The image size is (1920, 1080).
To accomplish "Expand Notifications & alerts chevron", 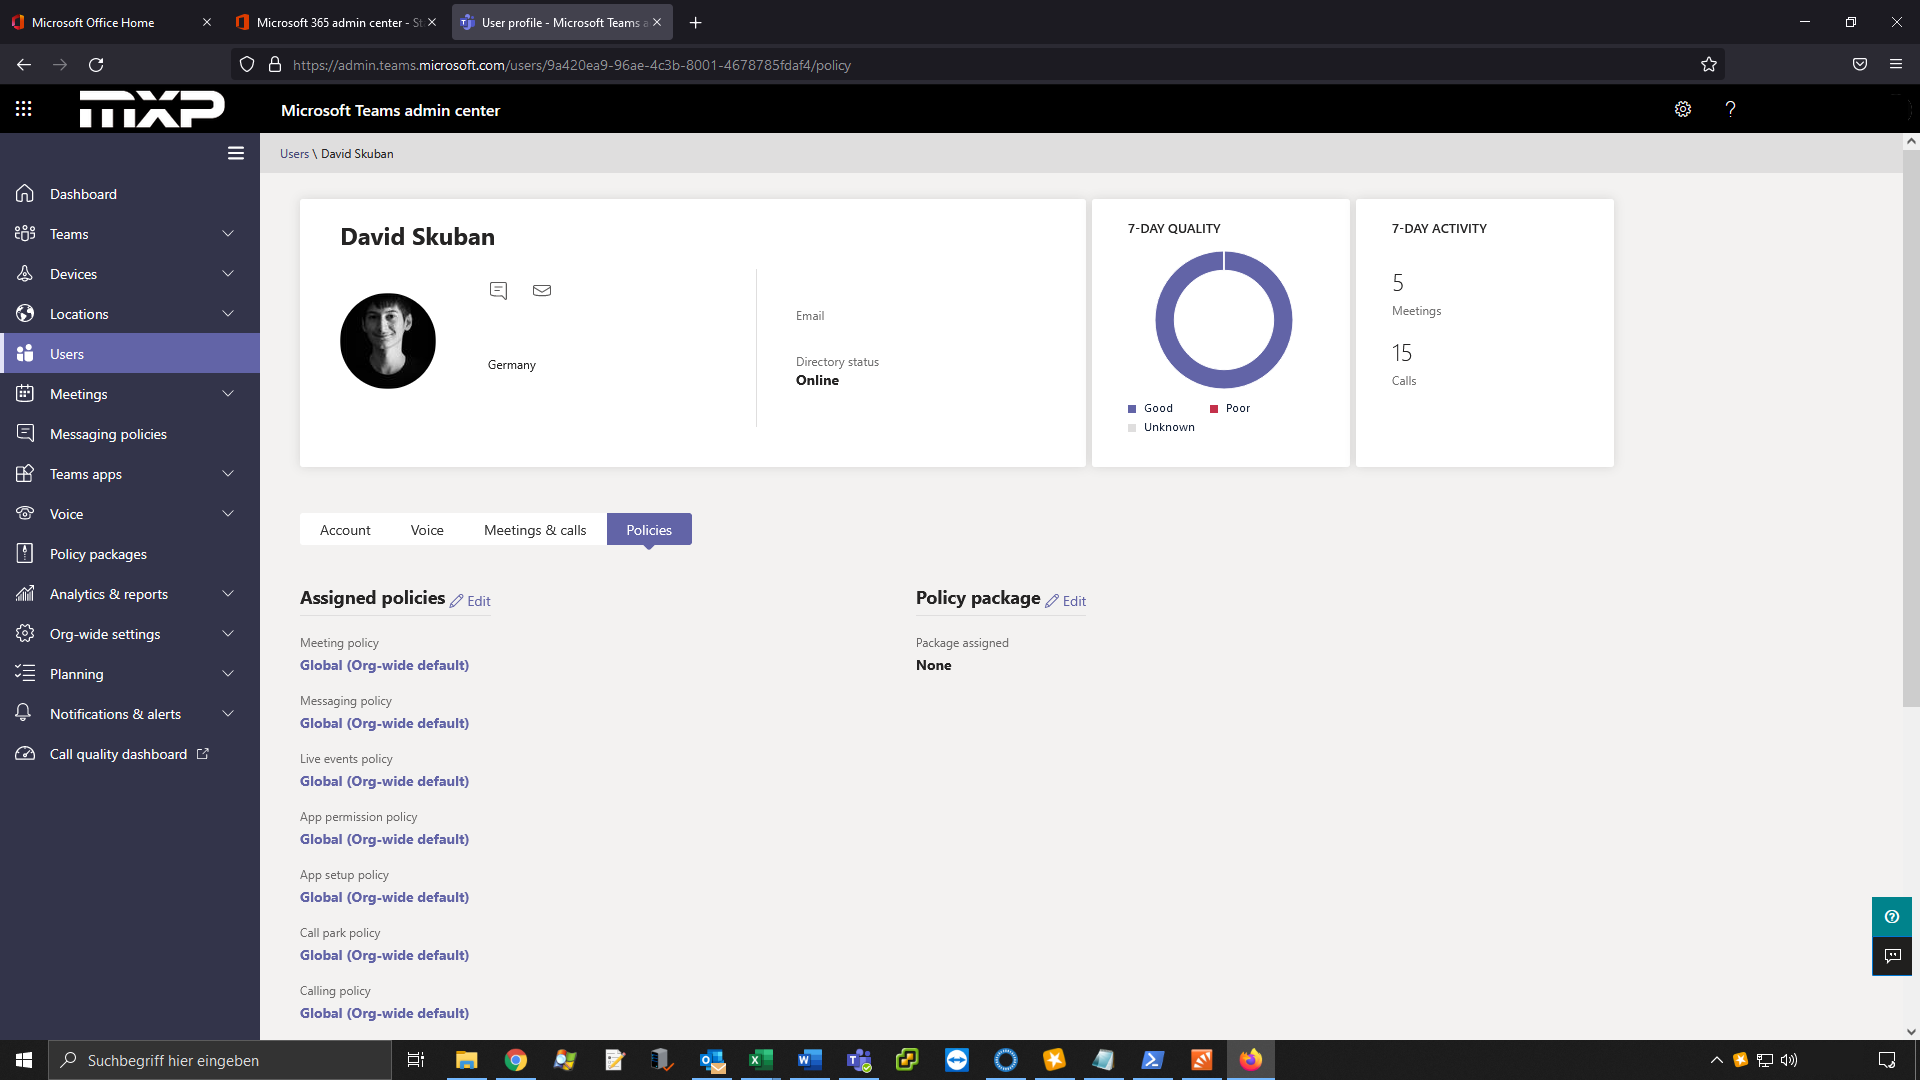I will (x=228, y=714).
